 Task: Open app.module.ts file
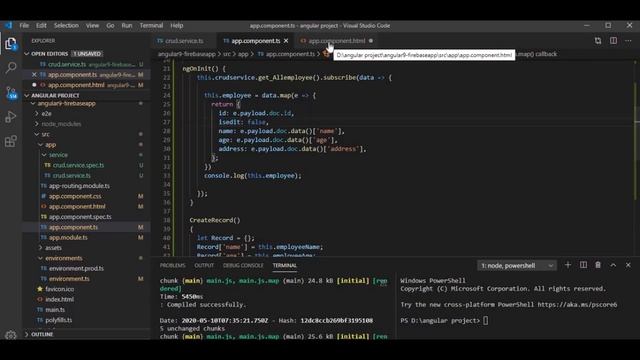coord(86,237)
